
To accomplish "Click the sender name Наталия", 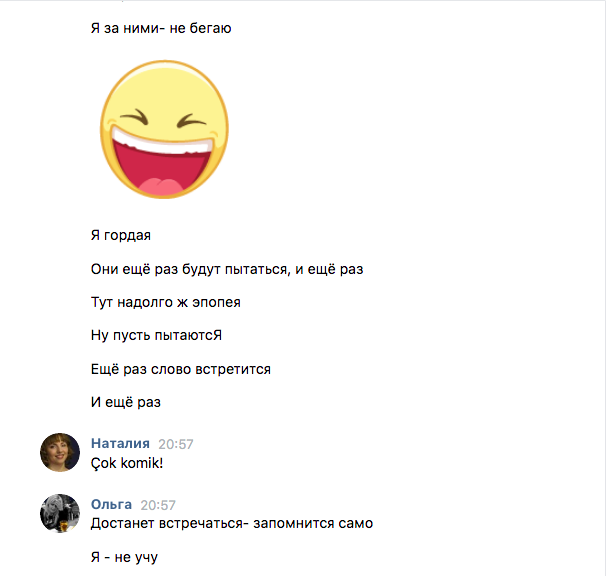I will point(120,443).
